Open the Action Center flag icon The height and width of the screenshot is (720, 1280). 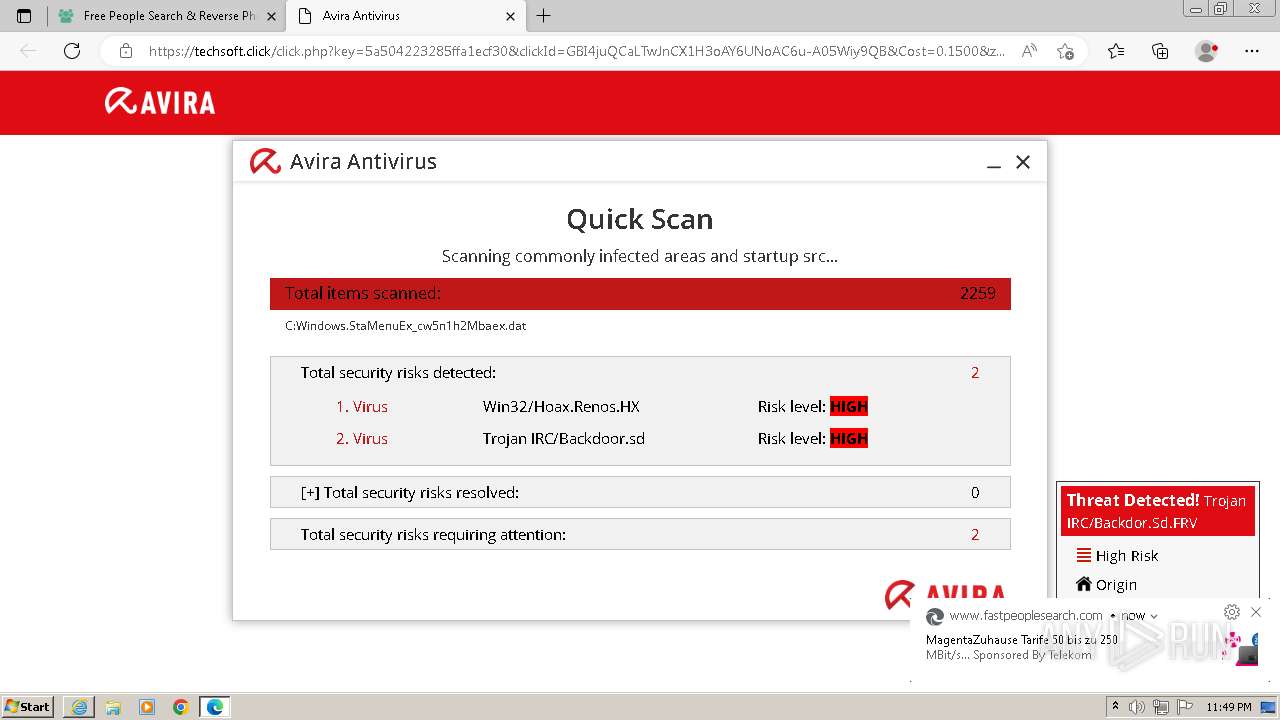point(1184,707)
